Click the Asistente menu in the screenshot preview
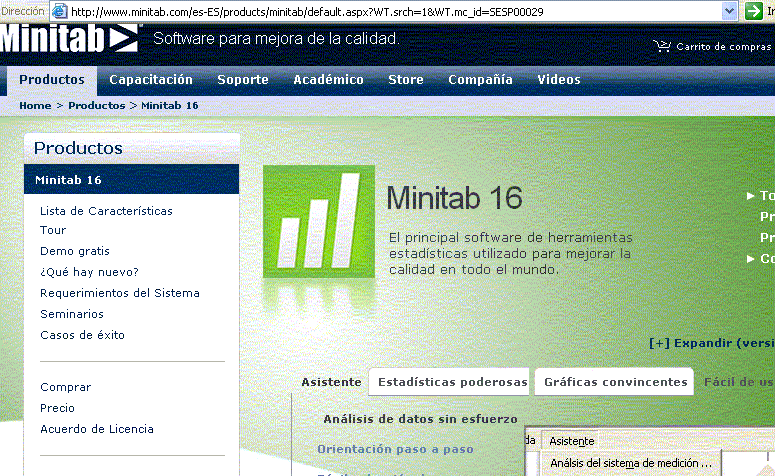 pyautogui.click(x=571, y=441)
